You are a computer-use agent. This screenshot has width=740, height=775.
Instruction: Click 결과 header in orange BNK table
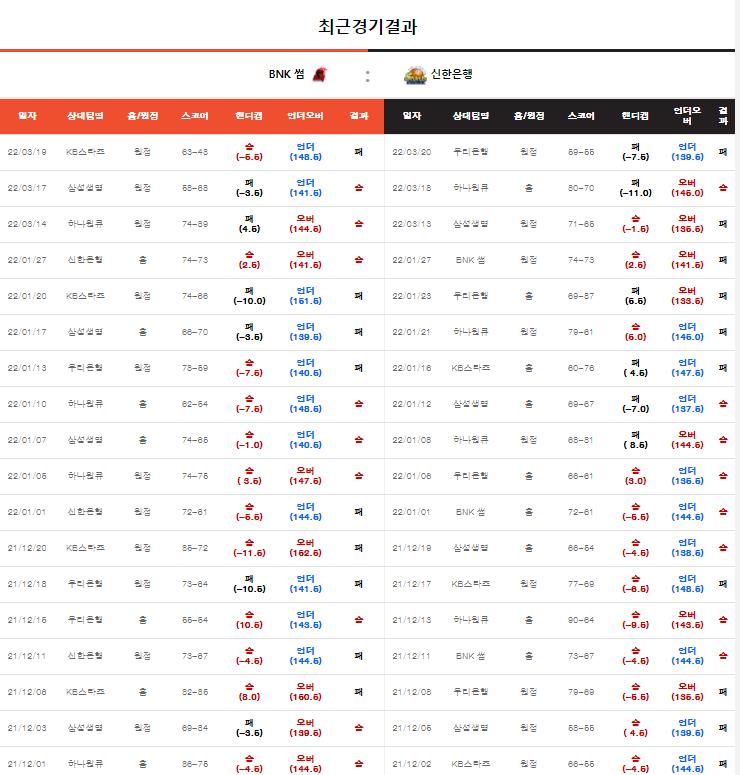click(x=359, y=116)
